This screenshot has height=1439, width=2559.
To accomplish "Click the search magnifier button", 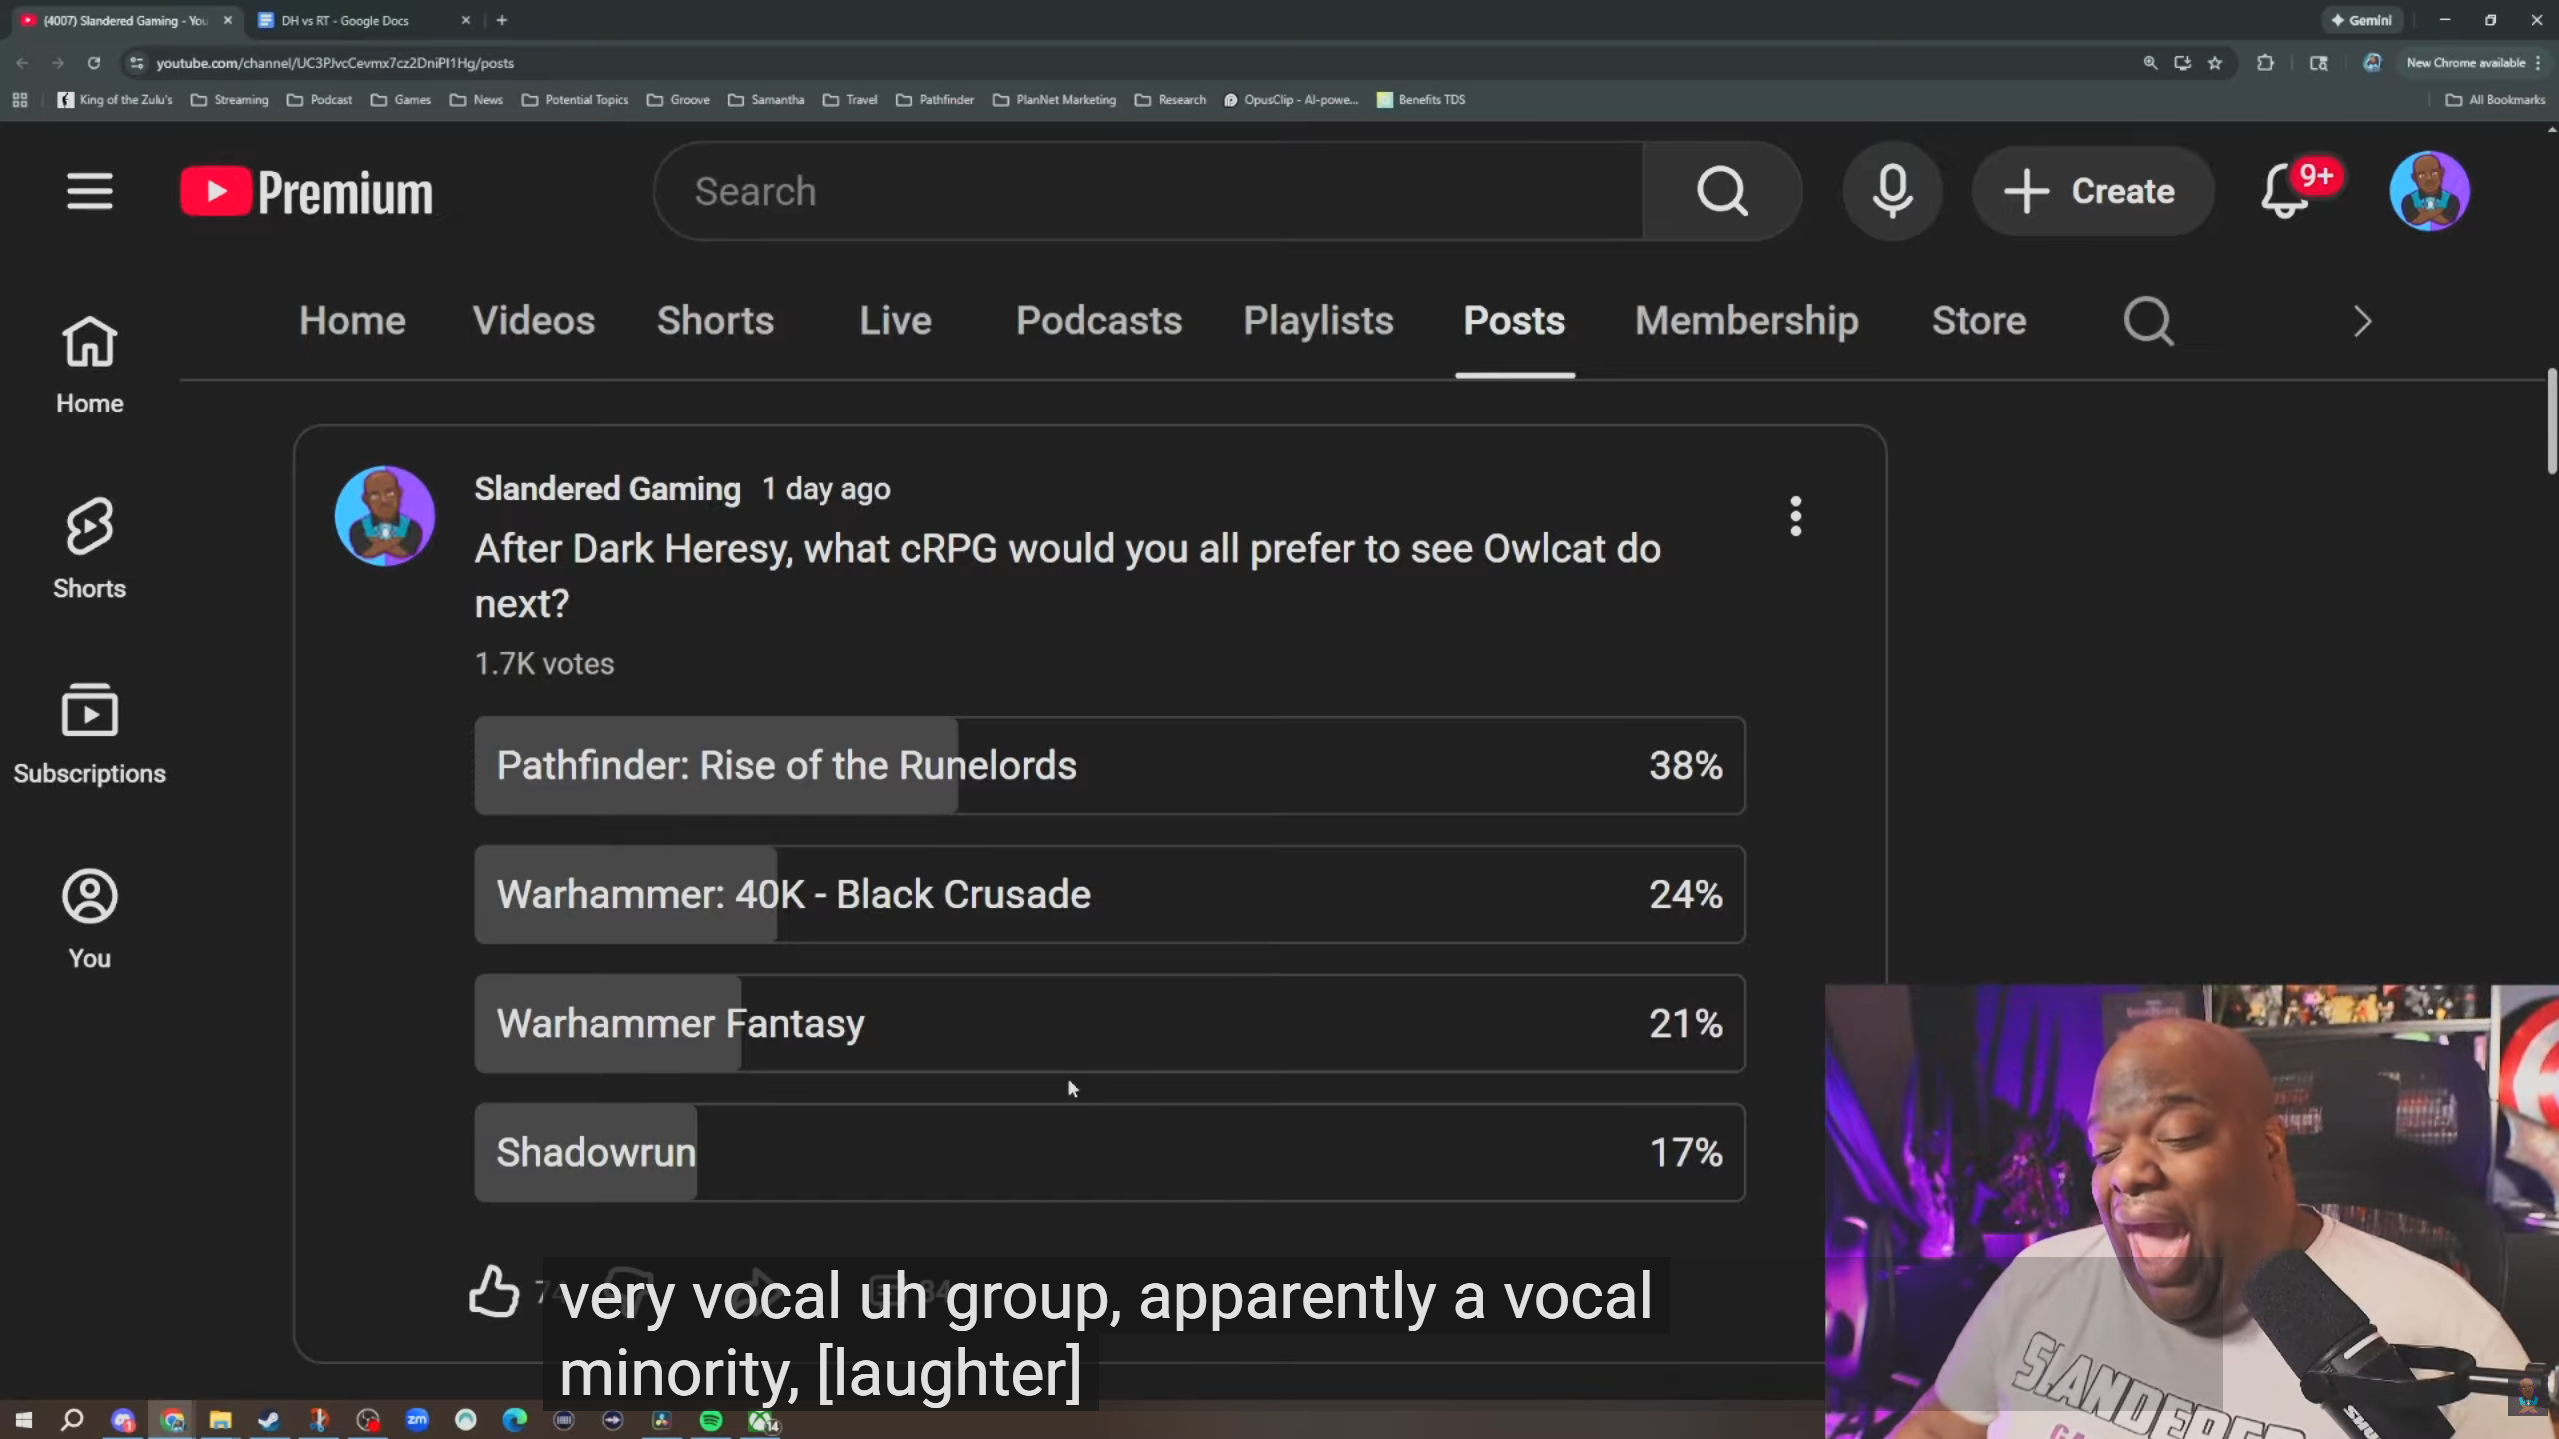I will [x=1721, y=191].
